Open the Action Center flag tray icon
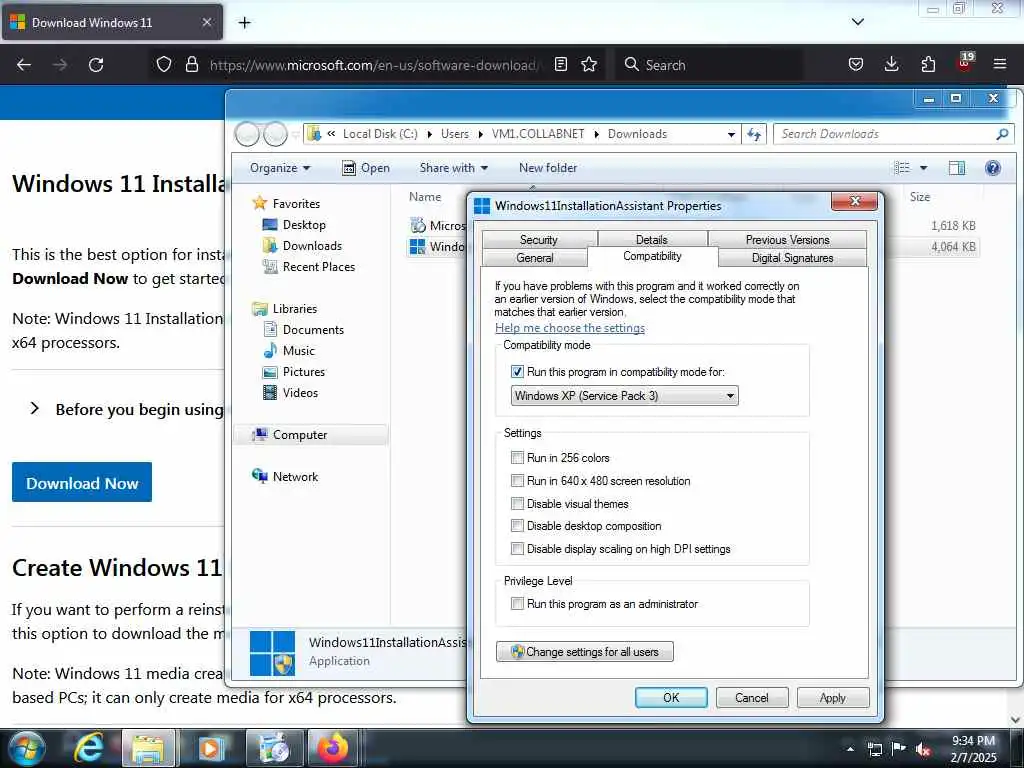The height and width of the screenshot is (768, 1024). pyautogui.click(x=899, y=749)
